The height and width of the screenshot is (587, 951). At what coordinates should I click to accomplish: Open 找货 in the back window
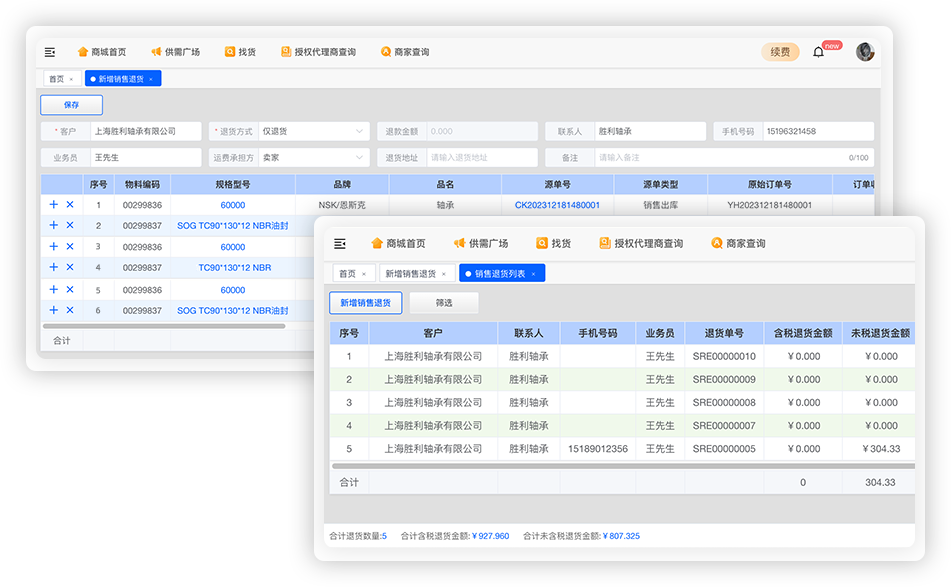(x=240, y=52)
